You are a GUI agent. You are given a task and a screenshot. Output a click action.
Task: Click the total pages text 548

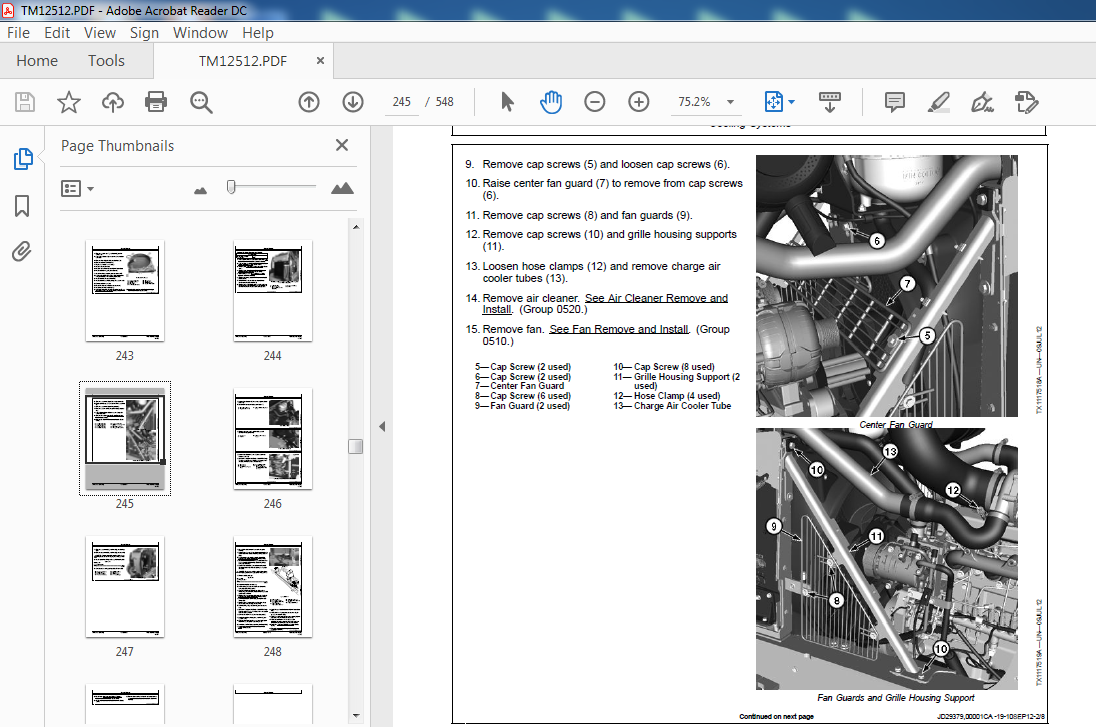pos(445,102)
